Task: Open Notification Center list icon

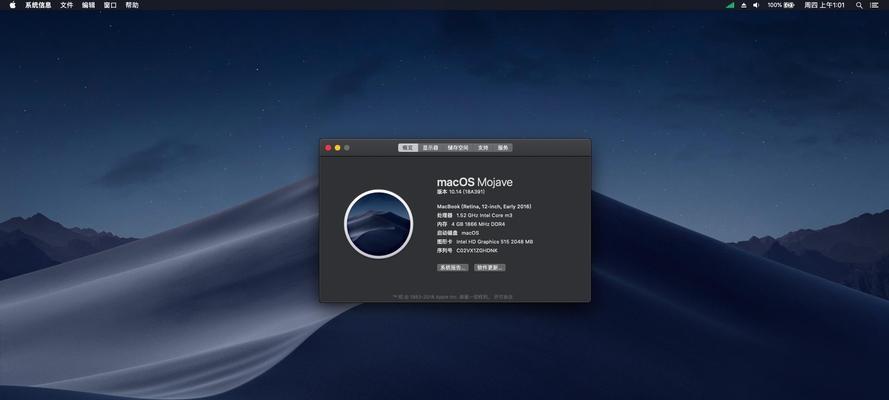Action: pos(874,5)
